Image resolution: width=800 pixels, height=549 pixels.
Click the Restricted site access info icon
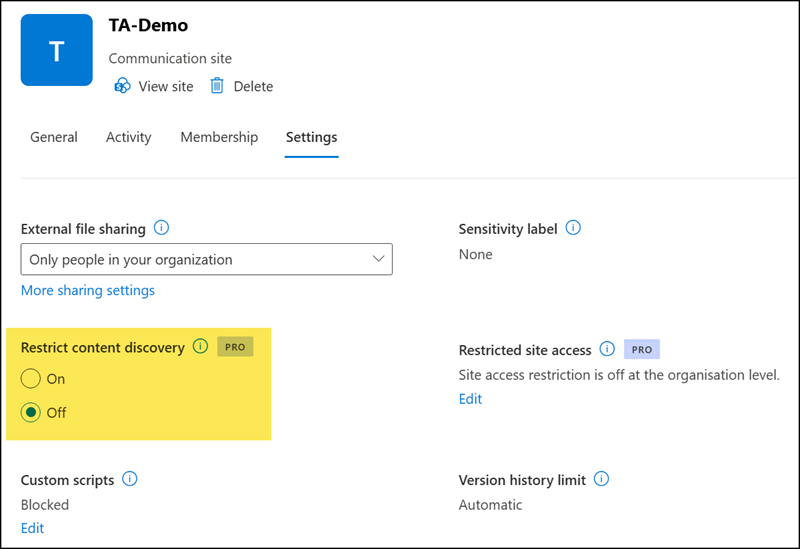[x=607, y=349]
